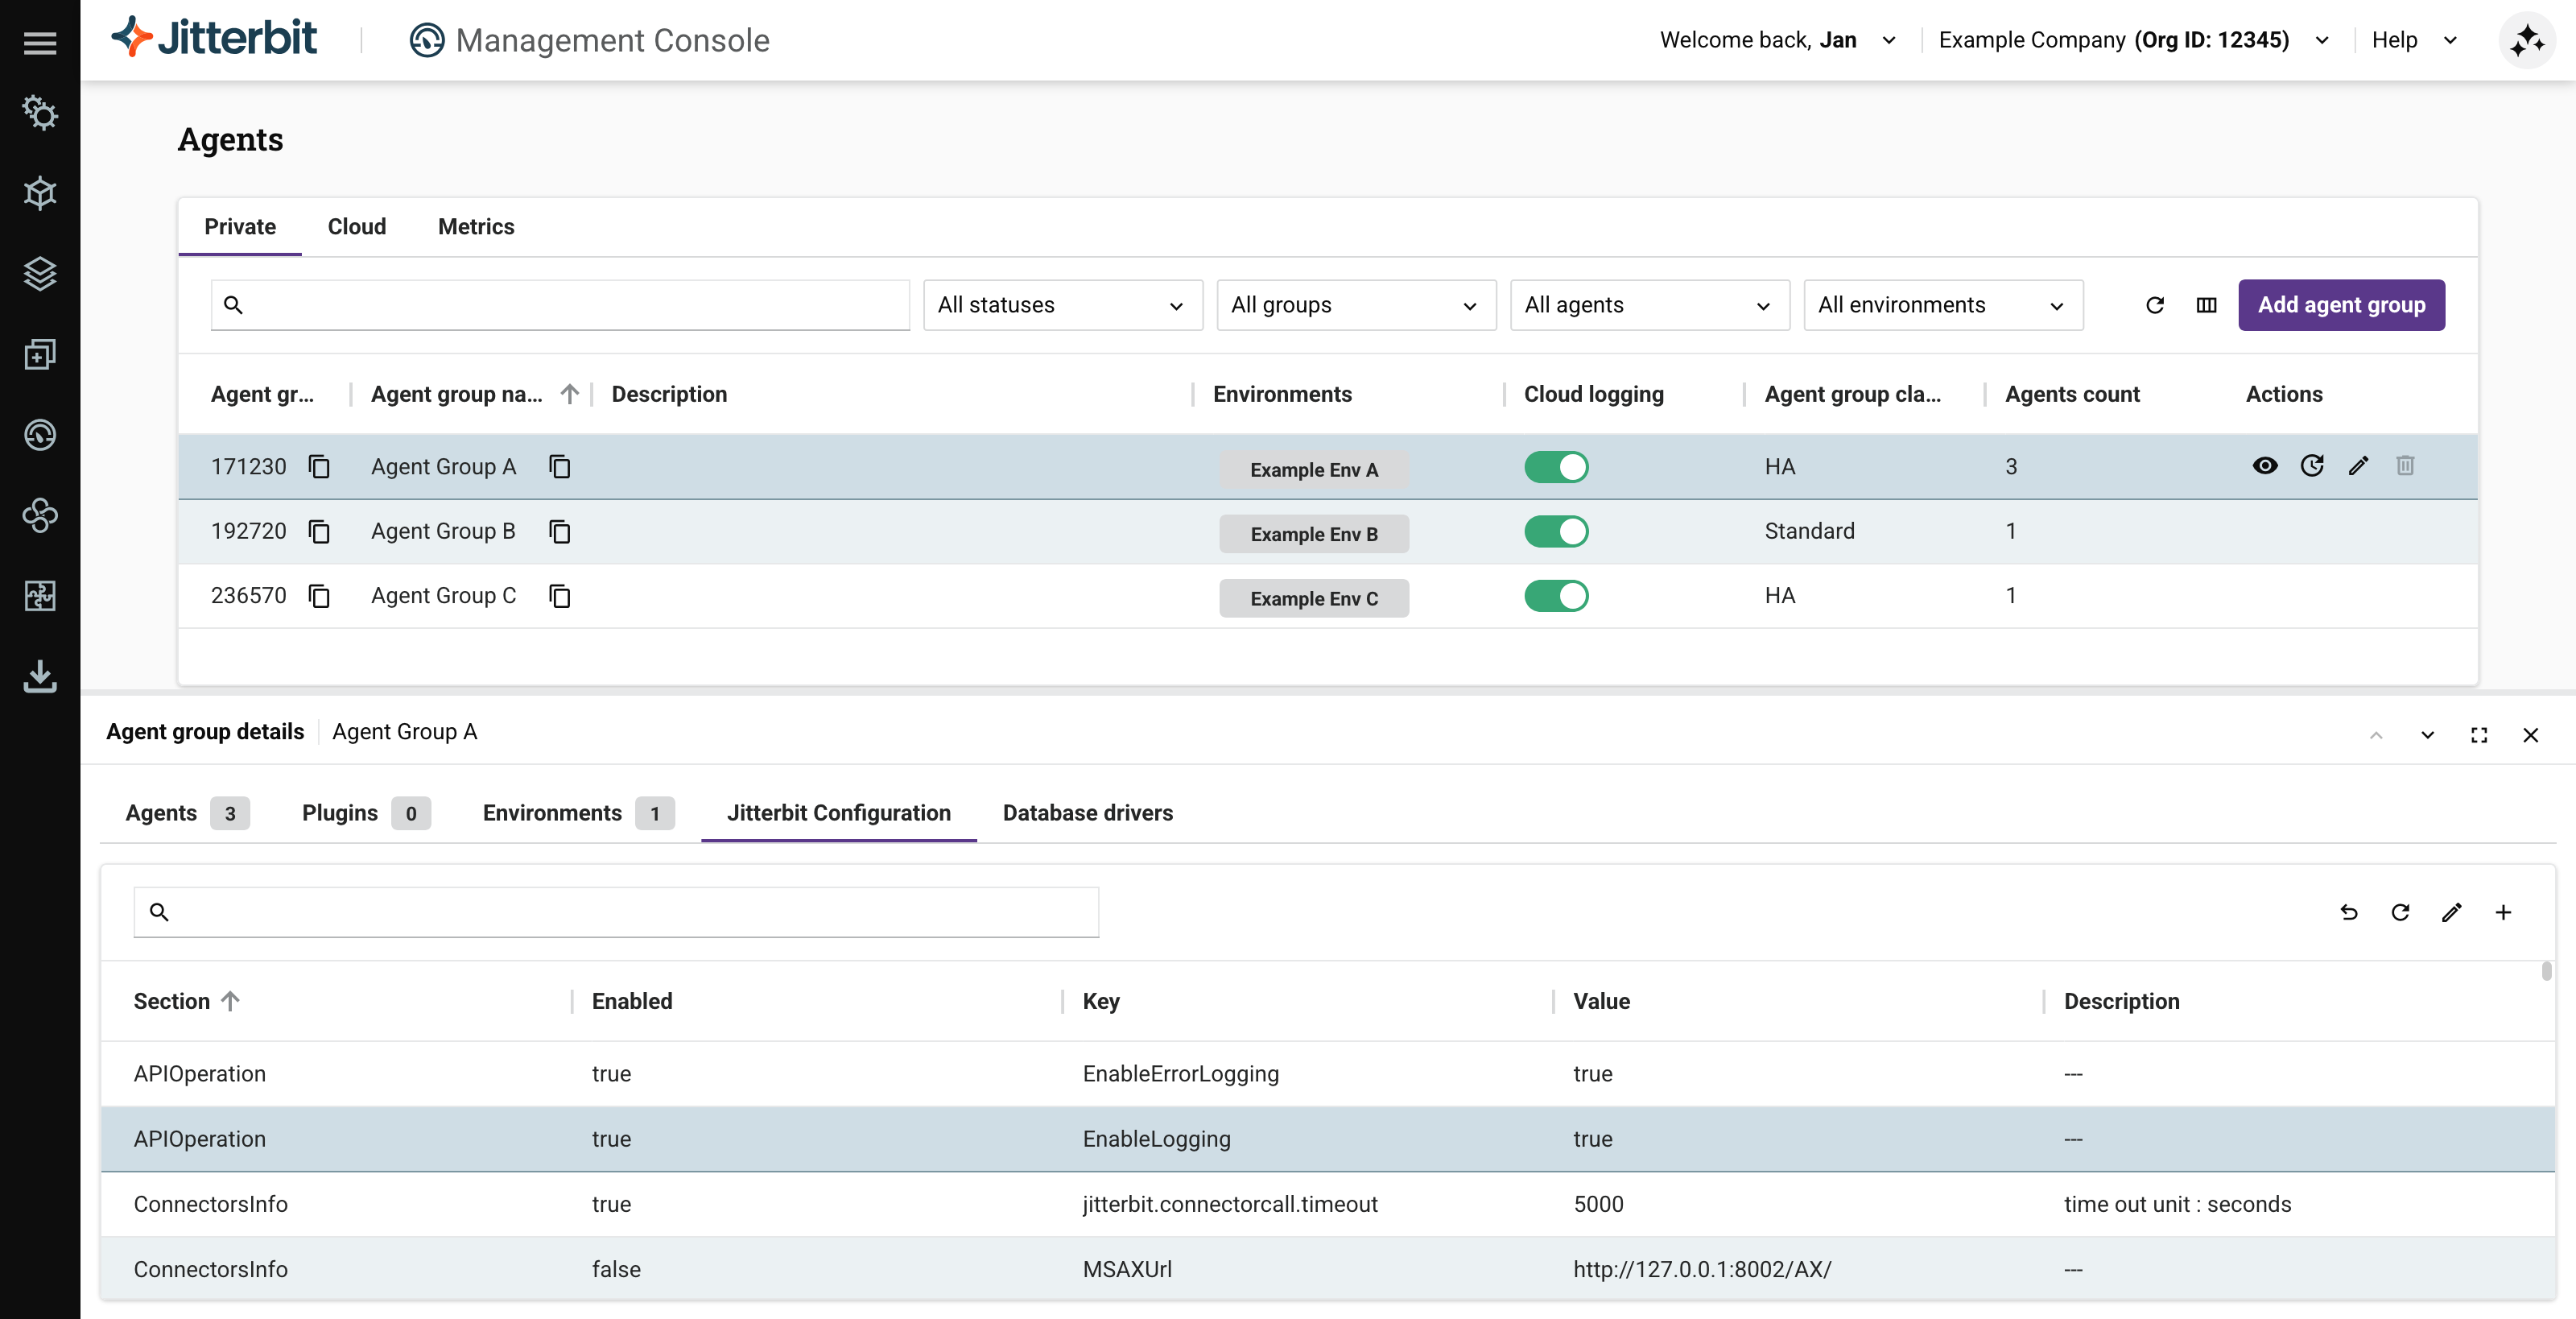Edit Agent Group A with the pencil icon
This screenshot has height=1319, width=2576.
(2359, 466)
